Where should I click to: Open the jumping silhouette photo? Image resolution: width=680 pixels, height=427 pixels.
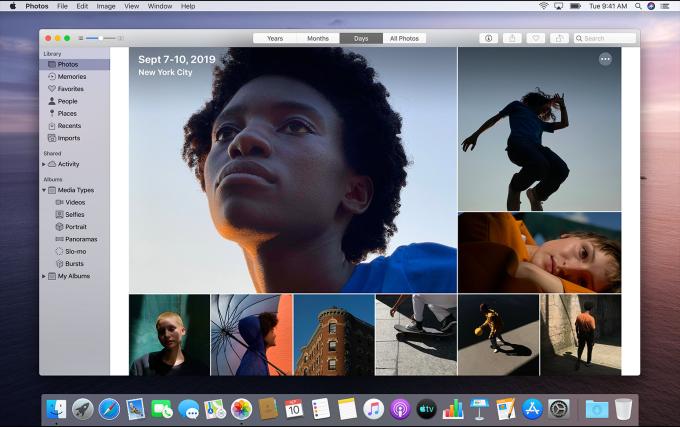539,129
